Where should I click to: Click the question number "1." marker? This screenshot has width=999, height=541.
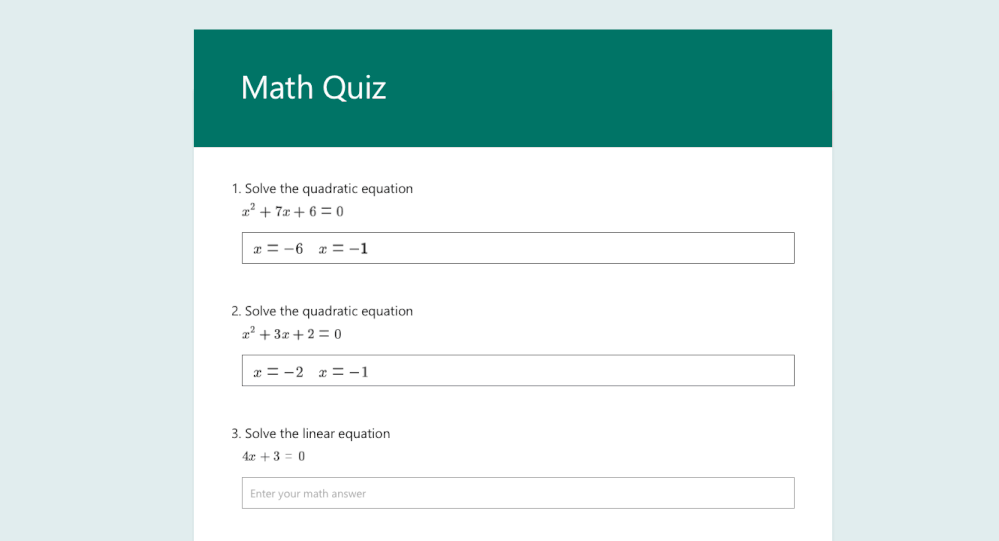click(x=236, y=189)
